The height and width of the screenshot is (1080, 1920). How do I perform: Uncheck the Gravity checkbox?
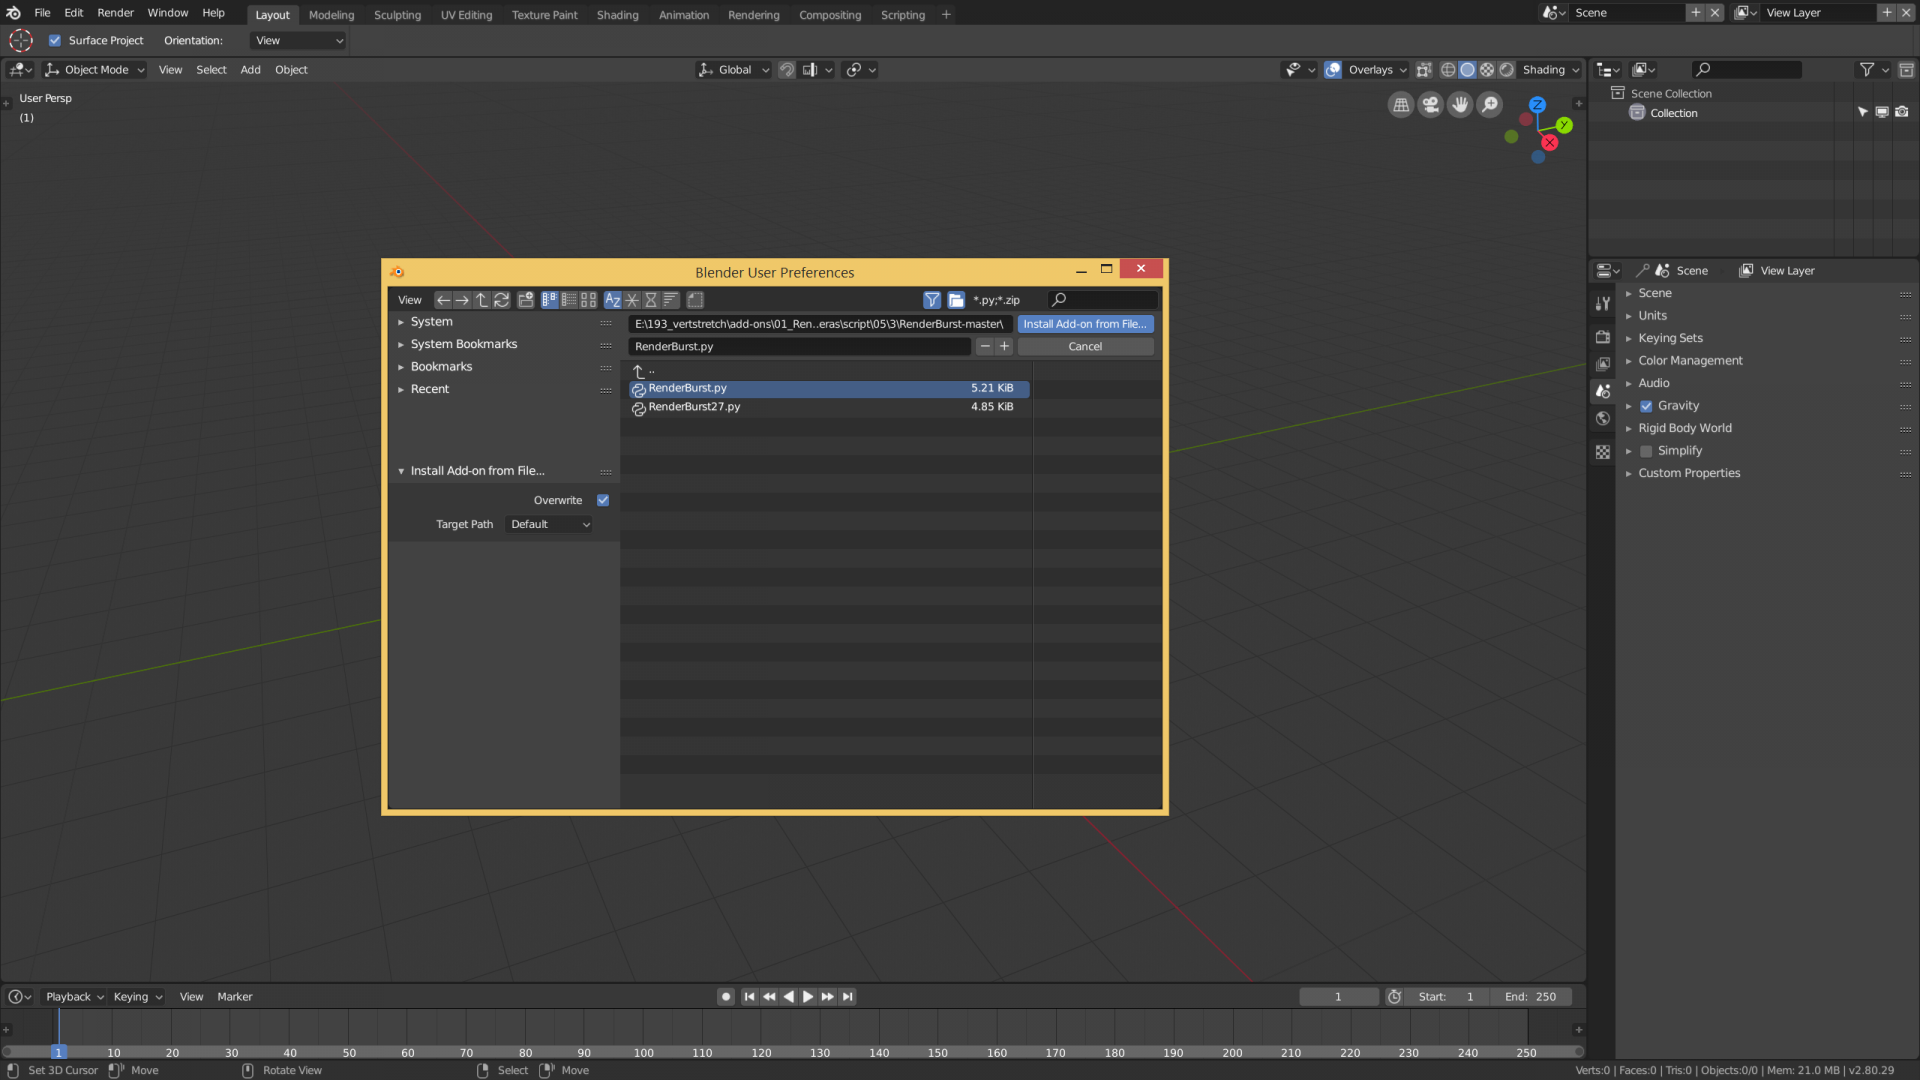[x=1646, y=406]
